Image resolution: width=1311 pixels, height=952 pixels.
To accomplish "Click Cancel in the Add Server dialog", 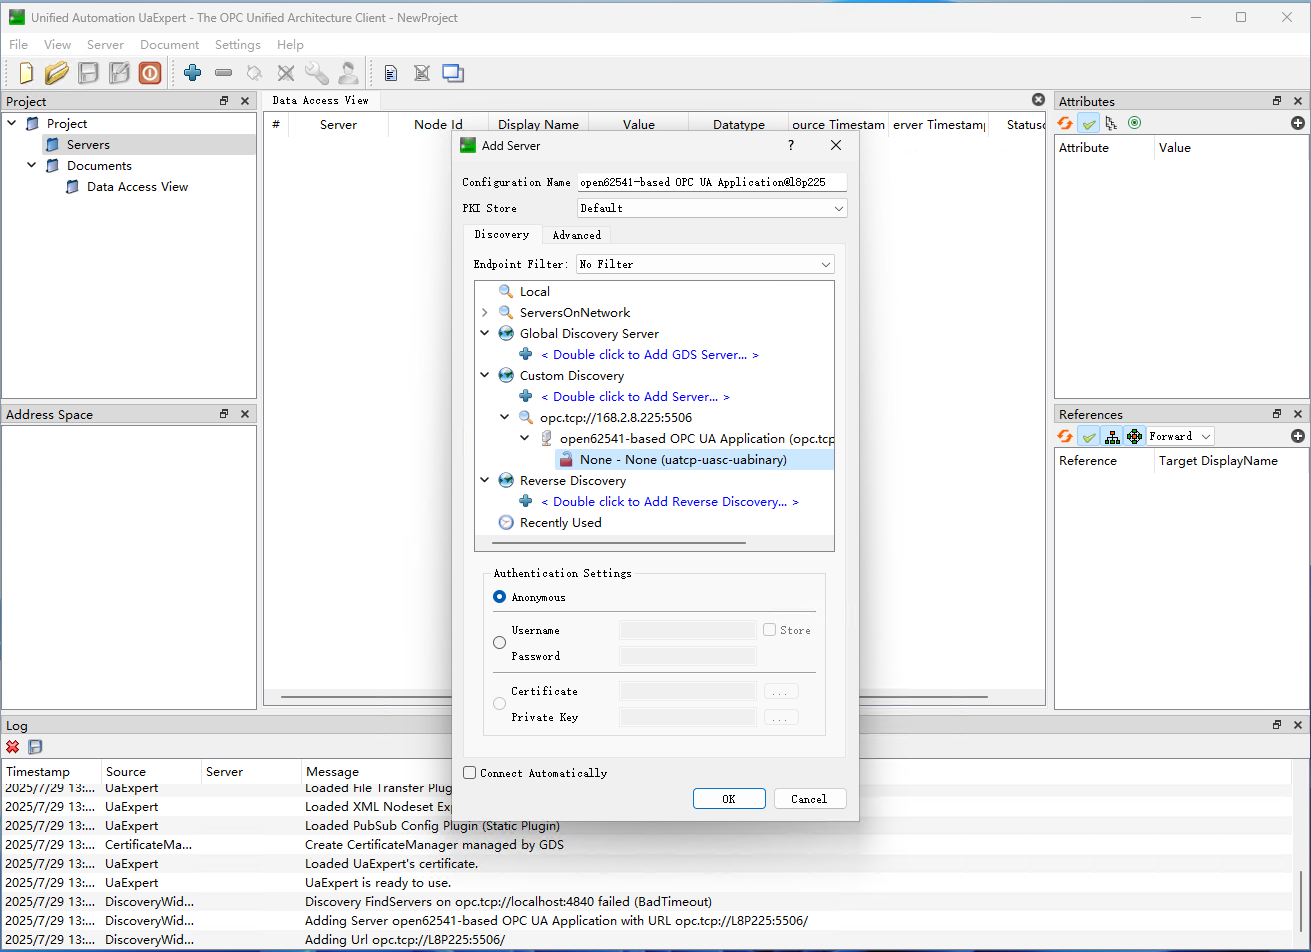I will click(809, 799).
